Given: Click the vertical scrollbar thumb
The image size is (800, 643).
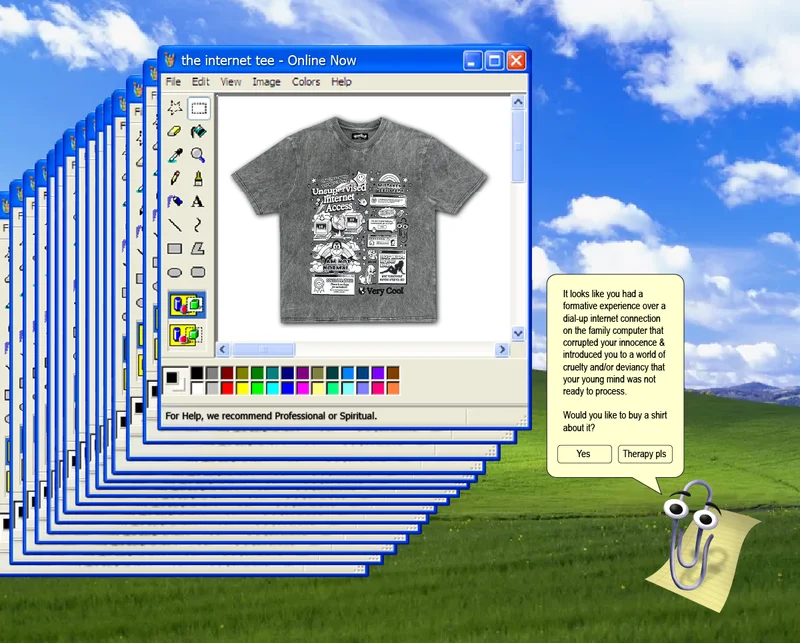Looking at the screenshot, I should (x=518, y=146).
